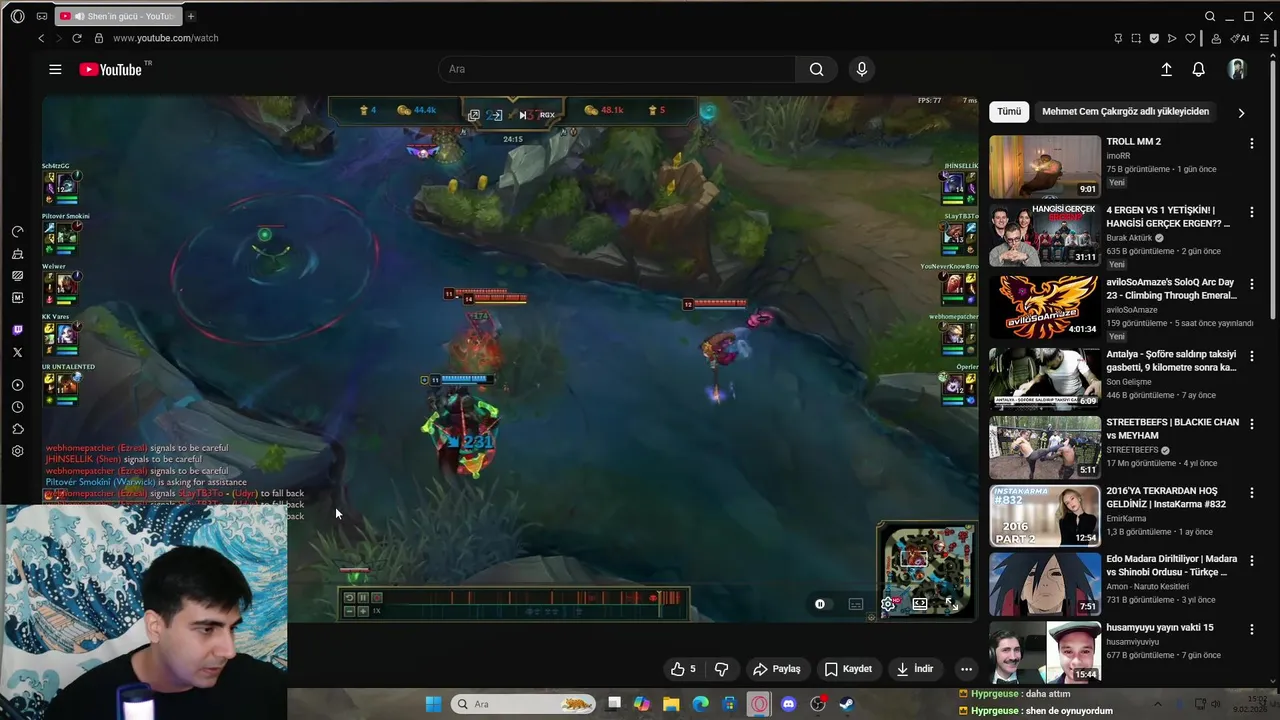Open options for the avilioSoAmaze SoloQ video

point(1251,284)
